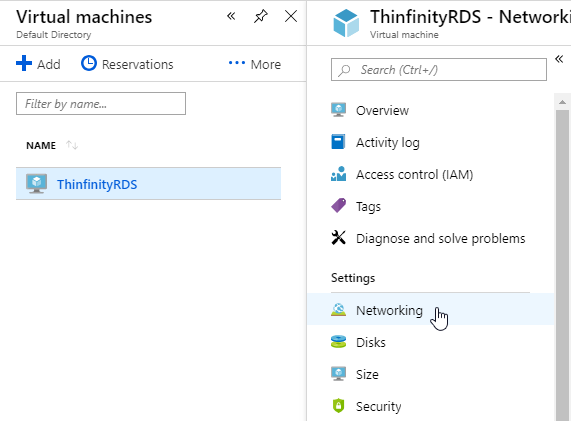The image size is (571, 421).
Task: Click the Add button label
Action: click(x=49, y=64)
